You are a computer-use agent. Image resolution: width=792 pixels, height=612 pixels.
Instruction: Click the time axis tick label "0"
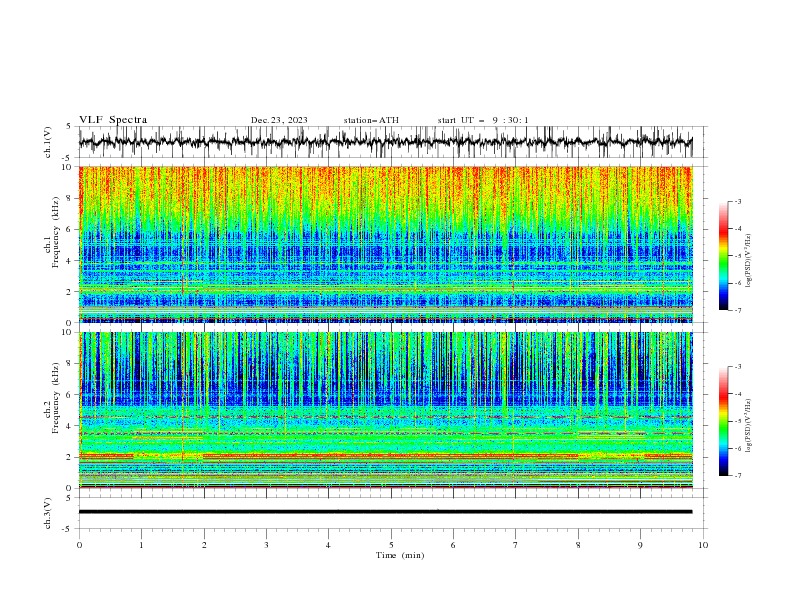point(79,545)
